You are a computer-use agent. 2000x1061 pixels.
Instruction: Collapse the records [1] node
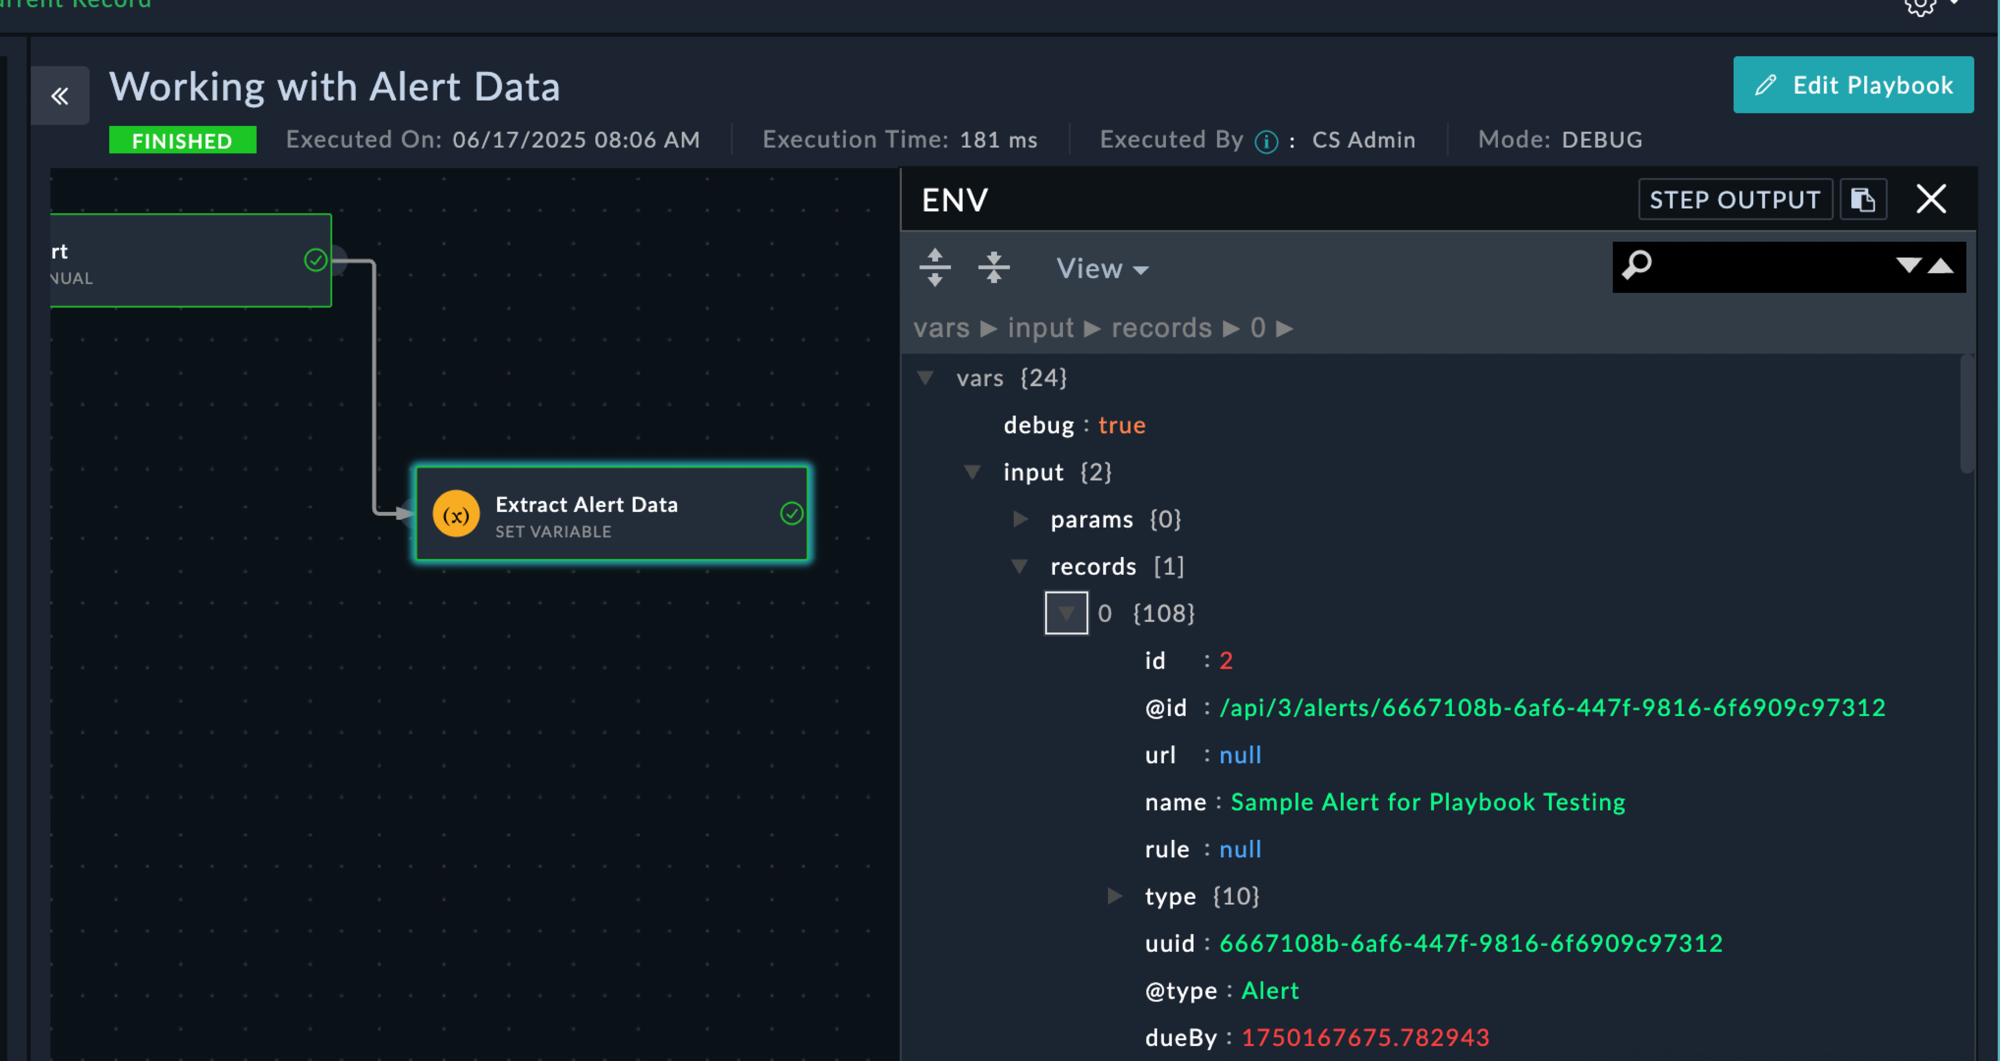point(1019,566)
